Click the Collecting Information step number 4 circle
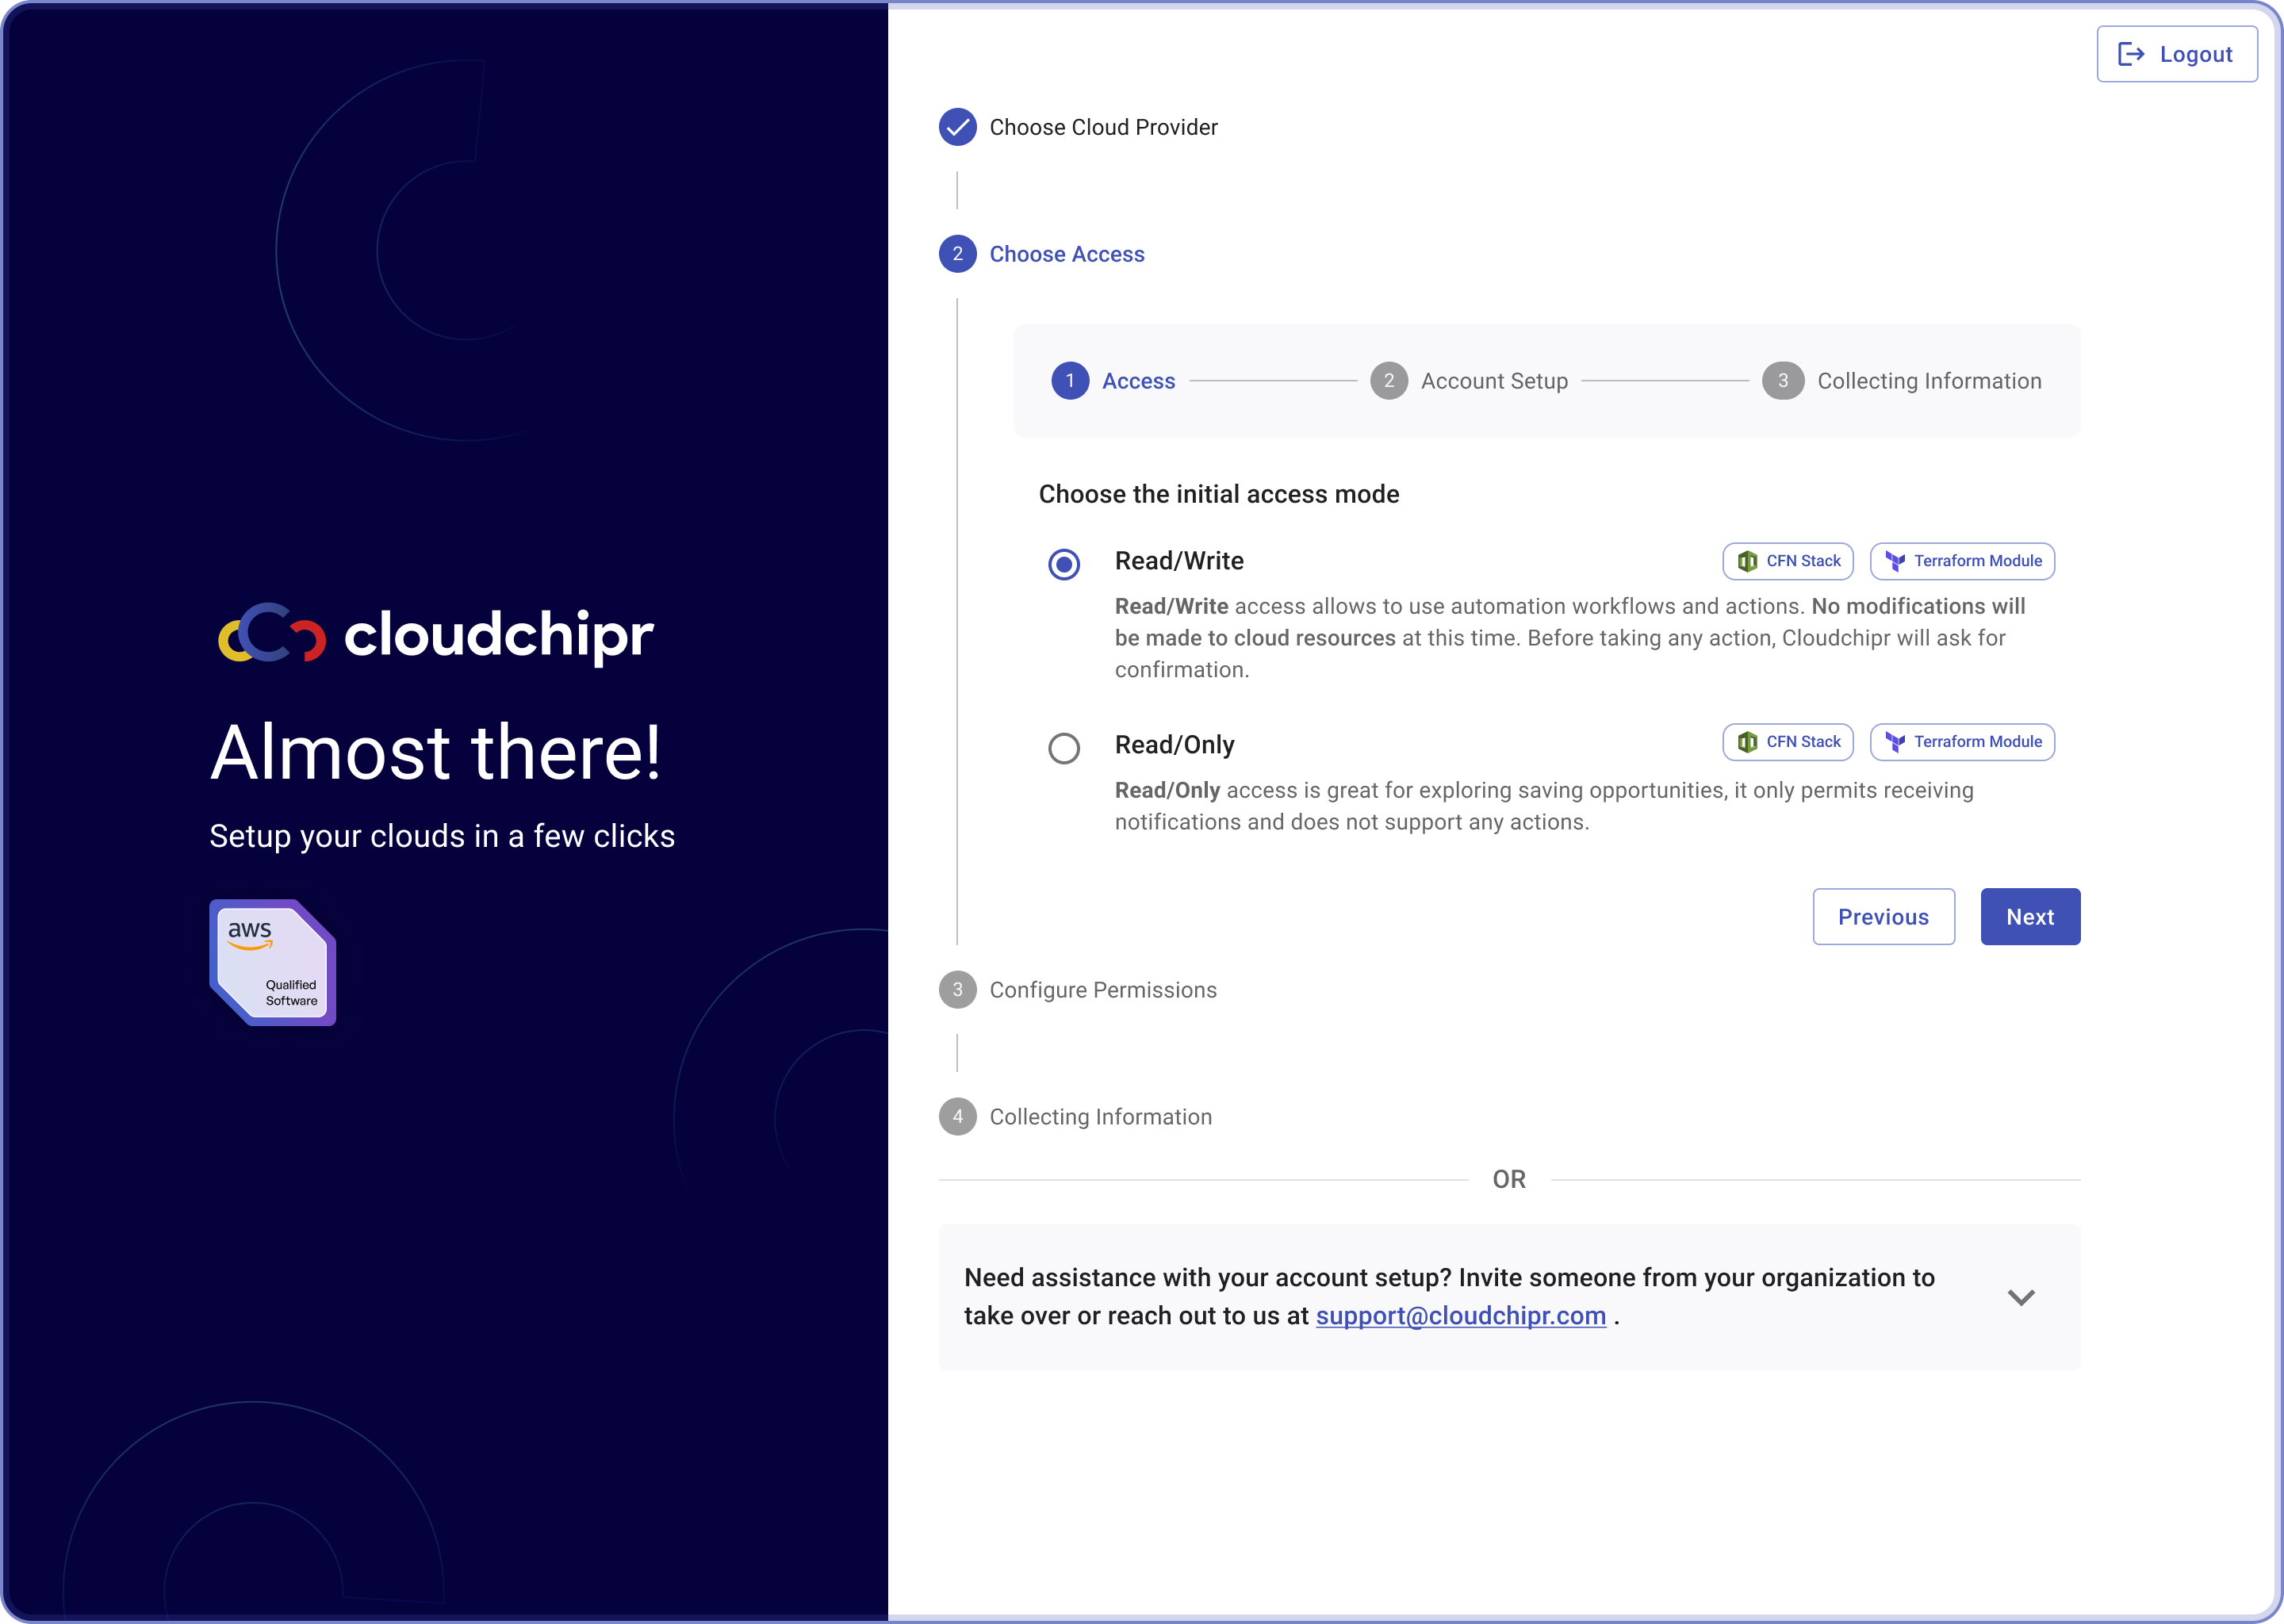The height and width of the screenshot is (1624, 2284). (957, 1117)
